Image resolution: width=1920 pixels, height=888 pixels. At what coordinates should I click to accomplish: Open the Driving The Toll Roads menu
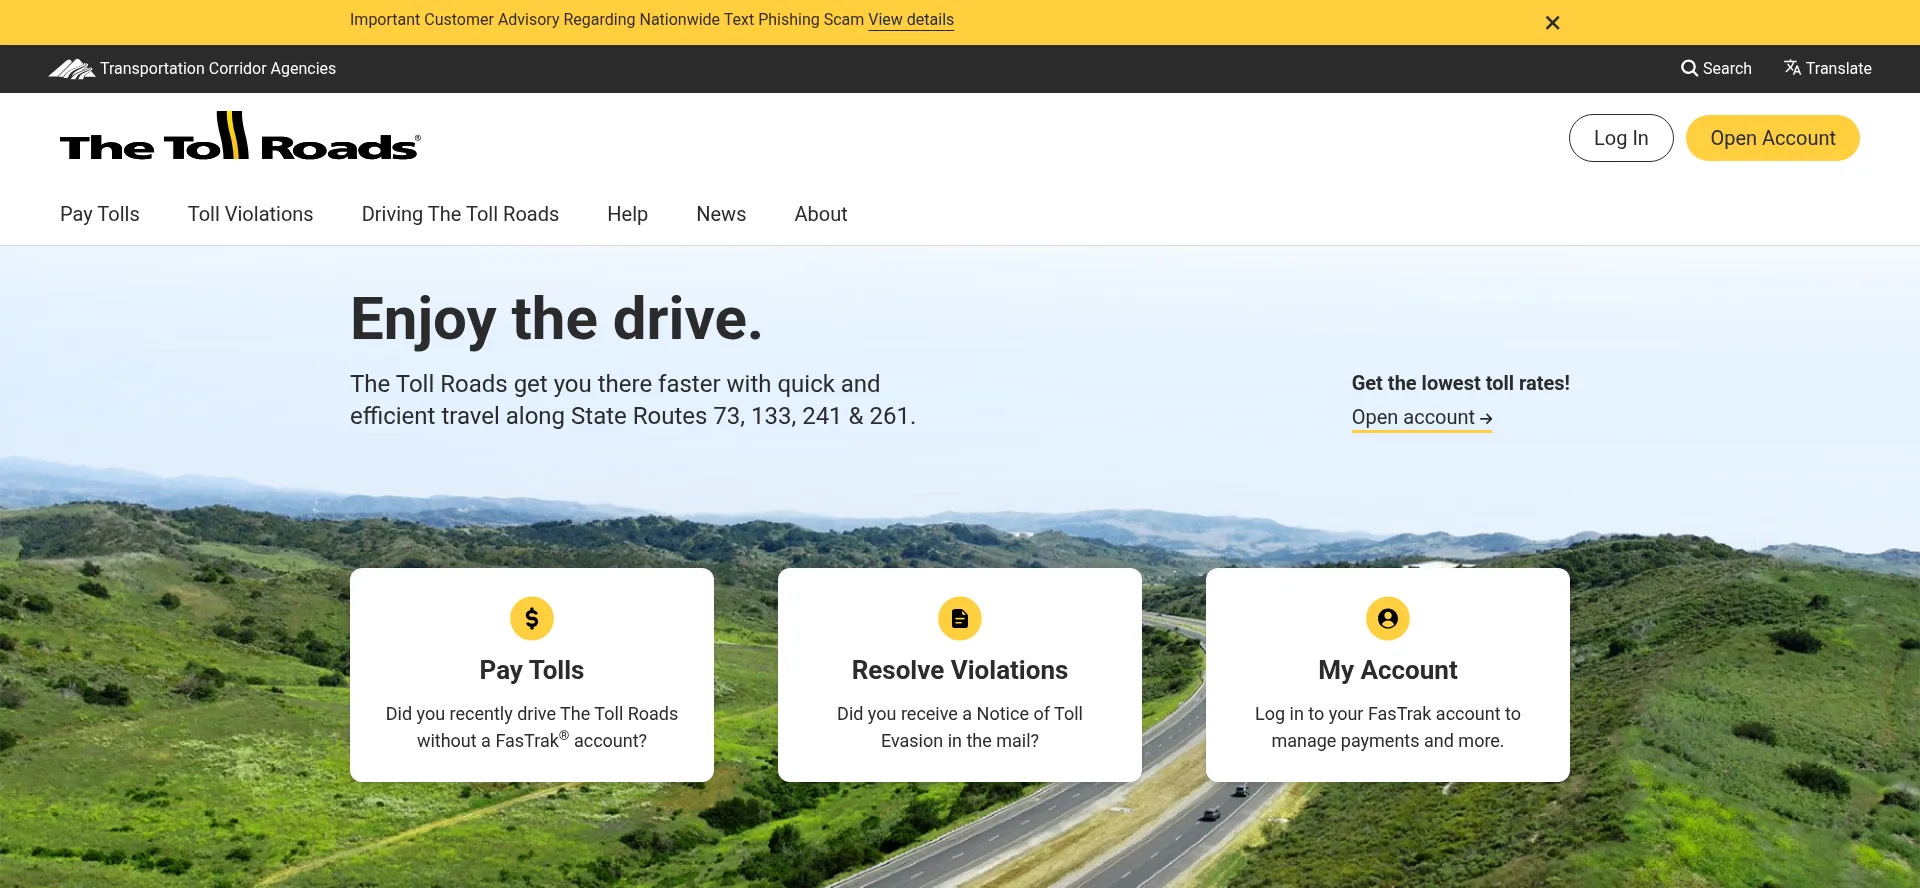(460, 214)
